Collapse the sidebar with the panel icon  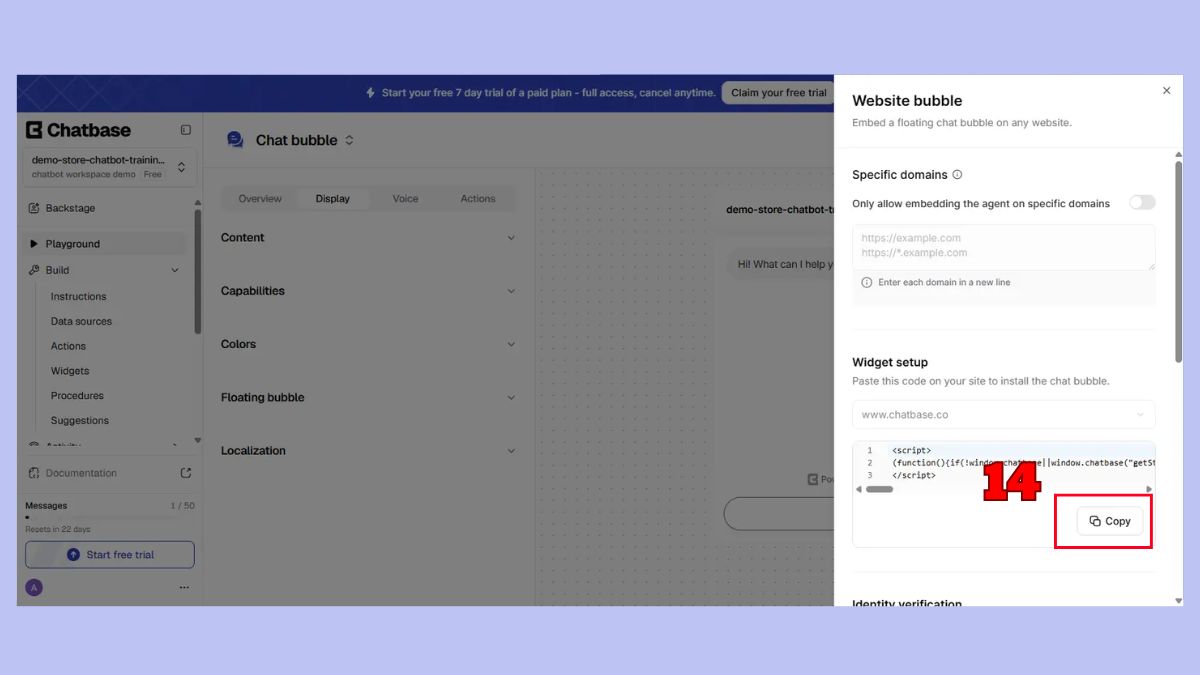point(185,130)
